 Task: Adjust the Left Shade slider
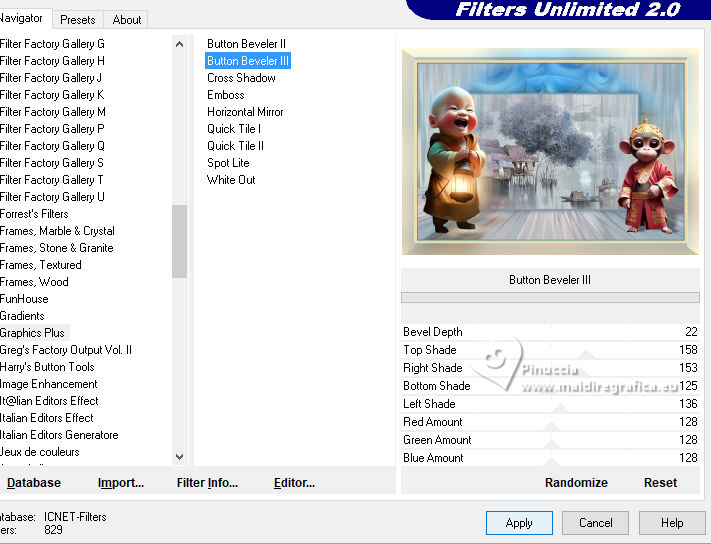[x=550, y=404]
